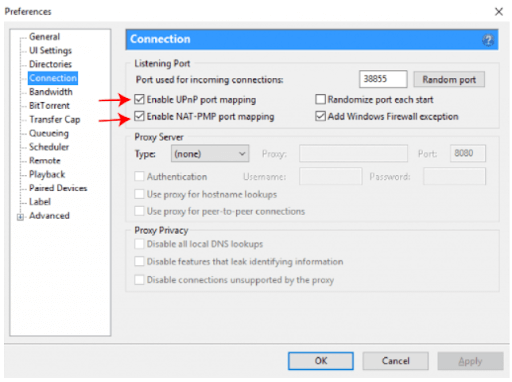Open Bandwidth settings
Image resolution: width=512 pixels, height=382 pixels.
[x=51, y=92]
